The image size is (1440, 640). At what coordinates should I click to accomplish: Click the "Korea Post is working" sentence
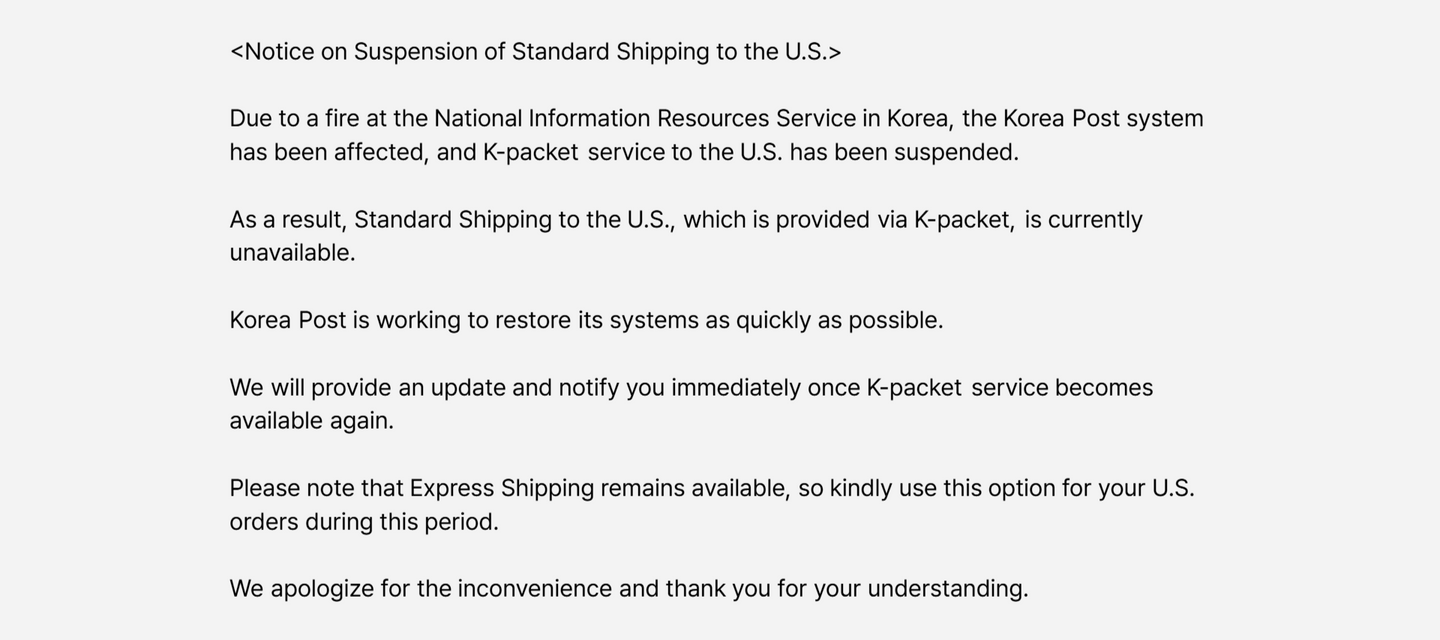(345, 321)
